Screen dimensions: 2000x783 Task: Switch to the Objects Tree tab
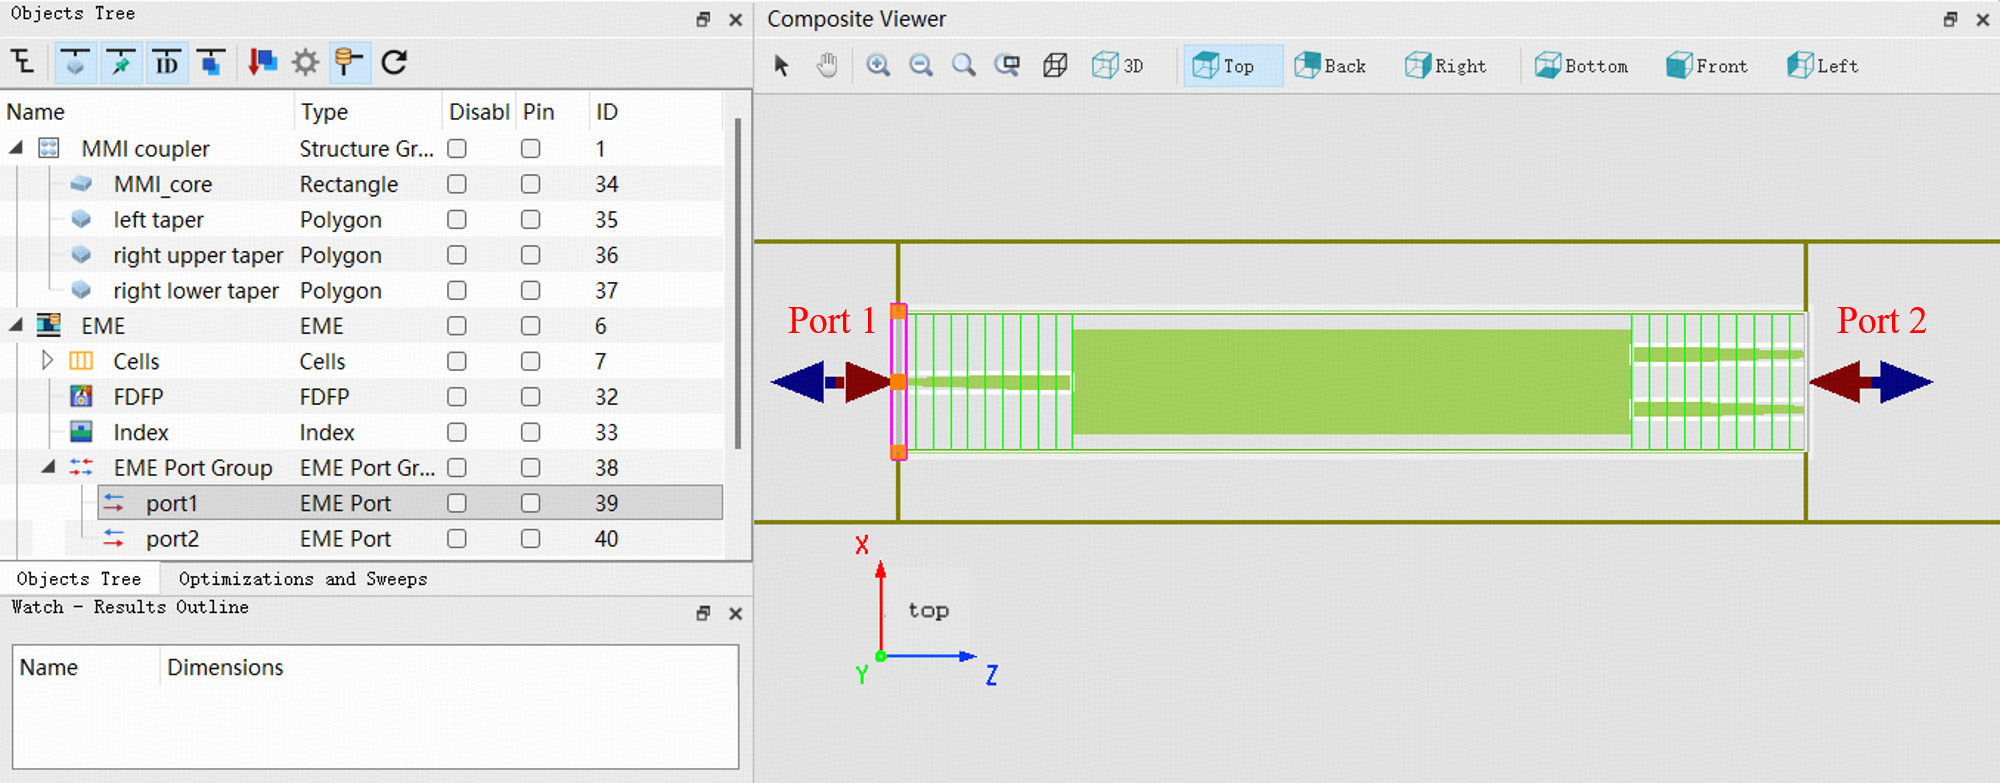pyautogui.click(x=79, y=579)
